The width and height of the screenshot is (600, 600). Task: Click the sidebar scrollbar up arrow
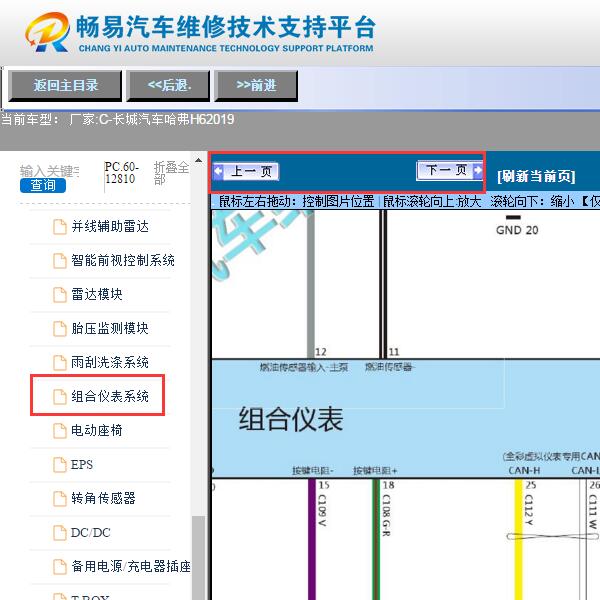(x=198, y=160)
